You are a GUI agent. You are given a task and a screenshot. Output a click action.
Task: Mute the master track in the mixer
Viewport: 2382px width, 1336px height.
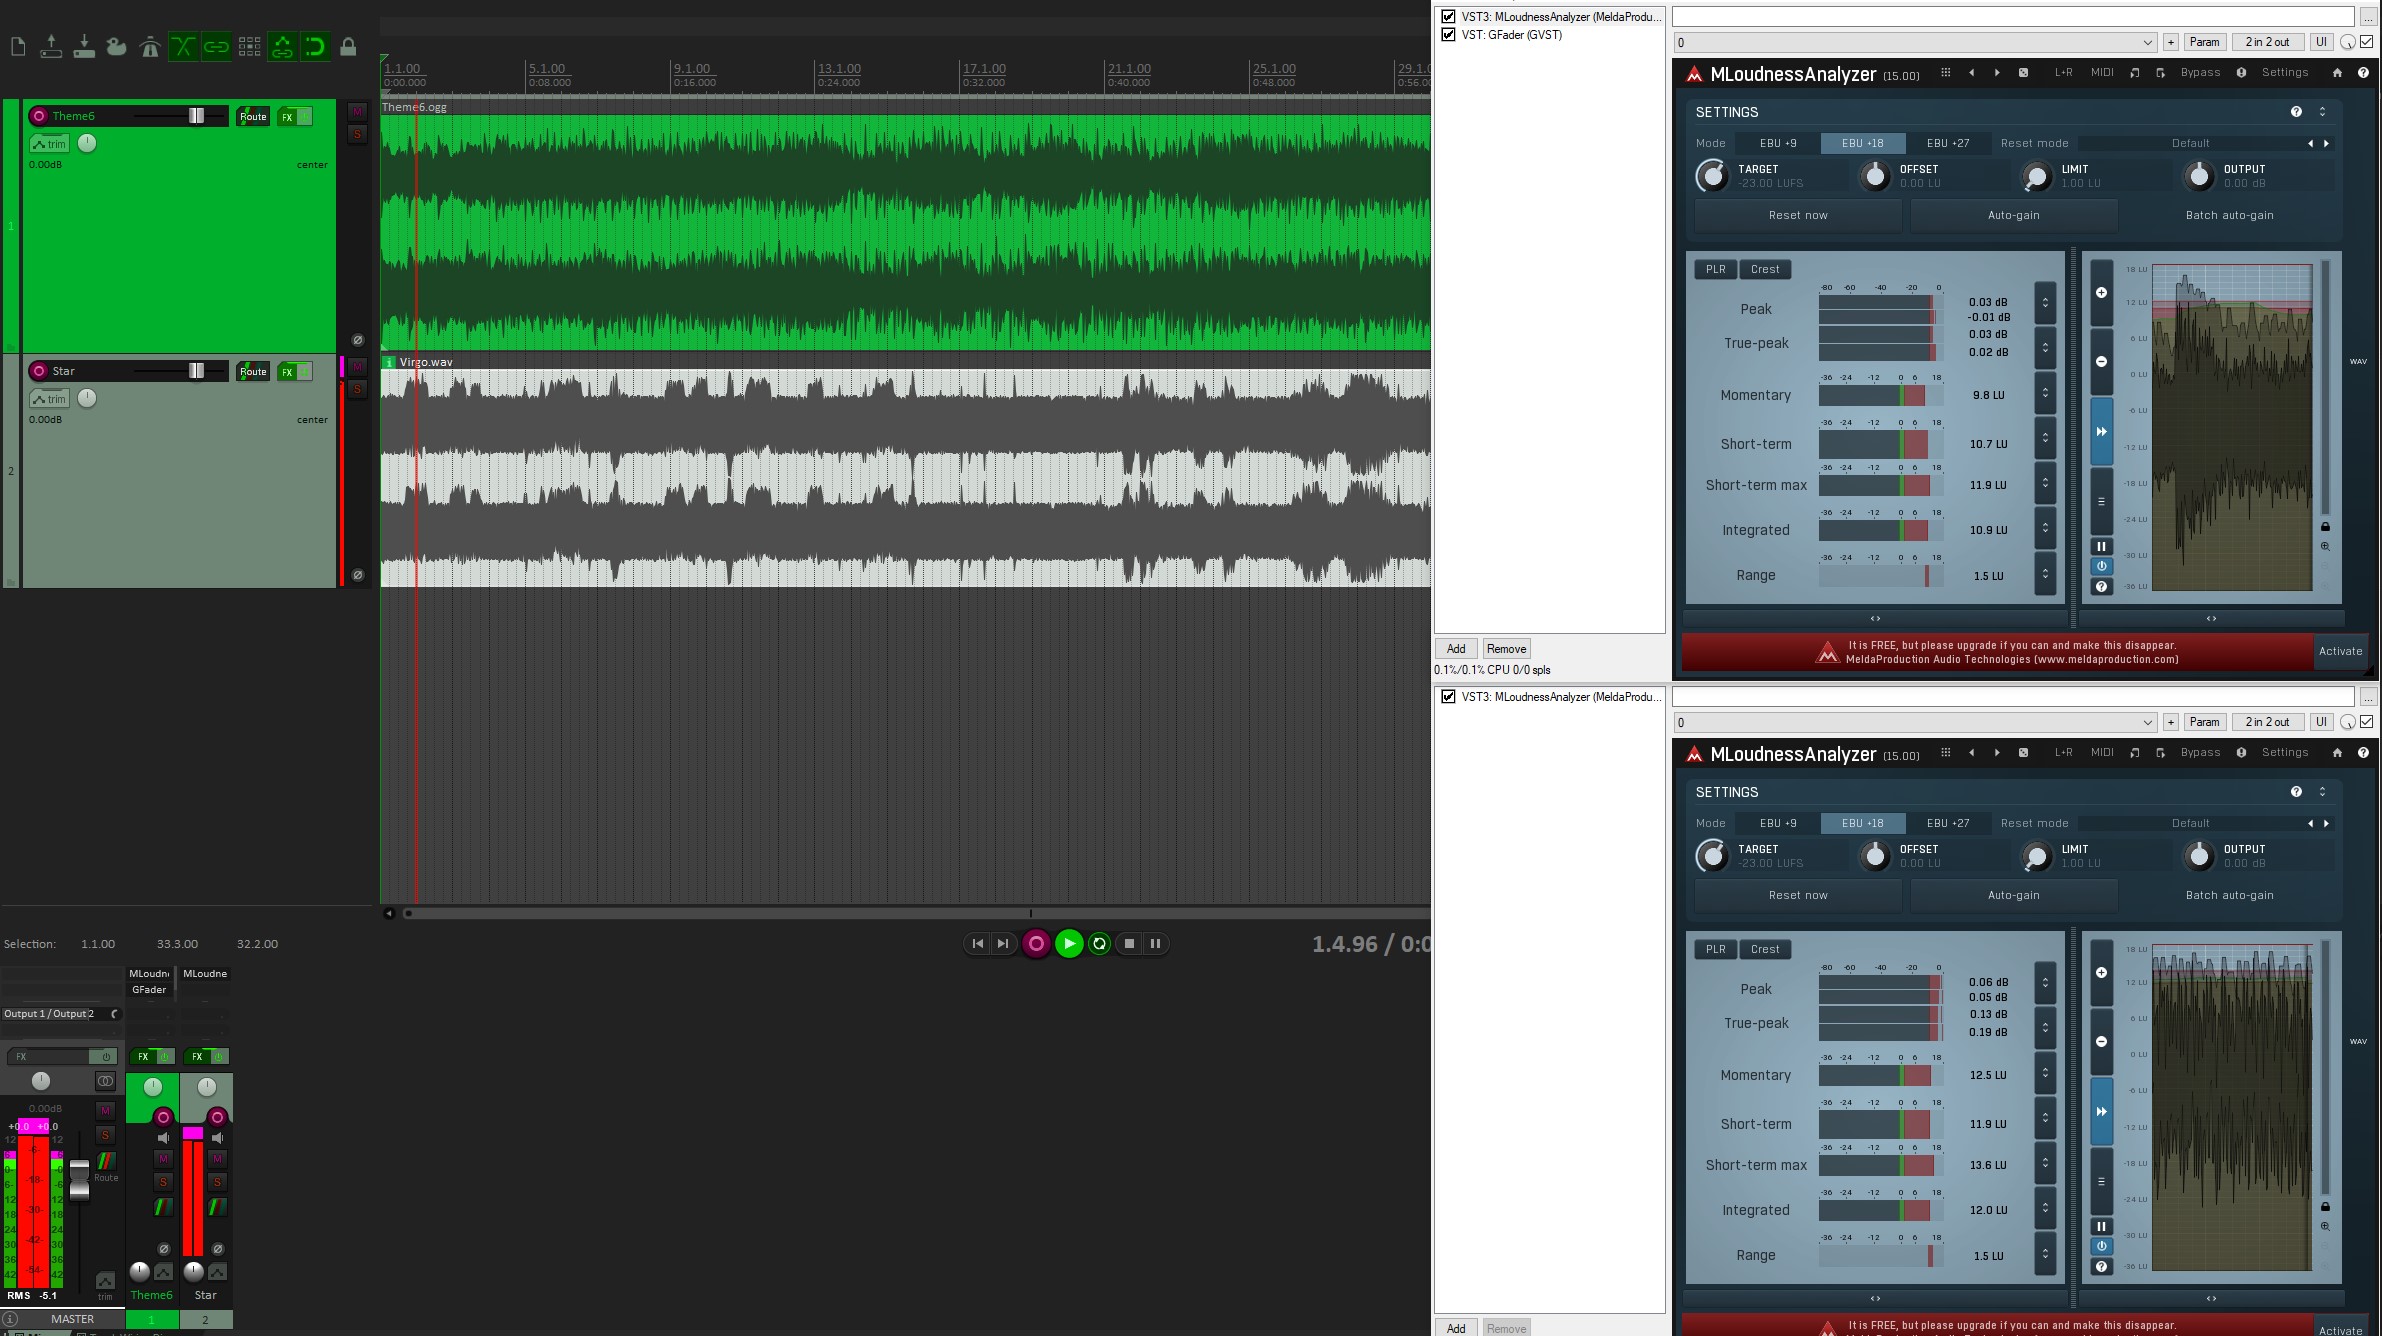tap(105, 1111)
